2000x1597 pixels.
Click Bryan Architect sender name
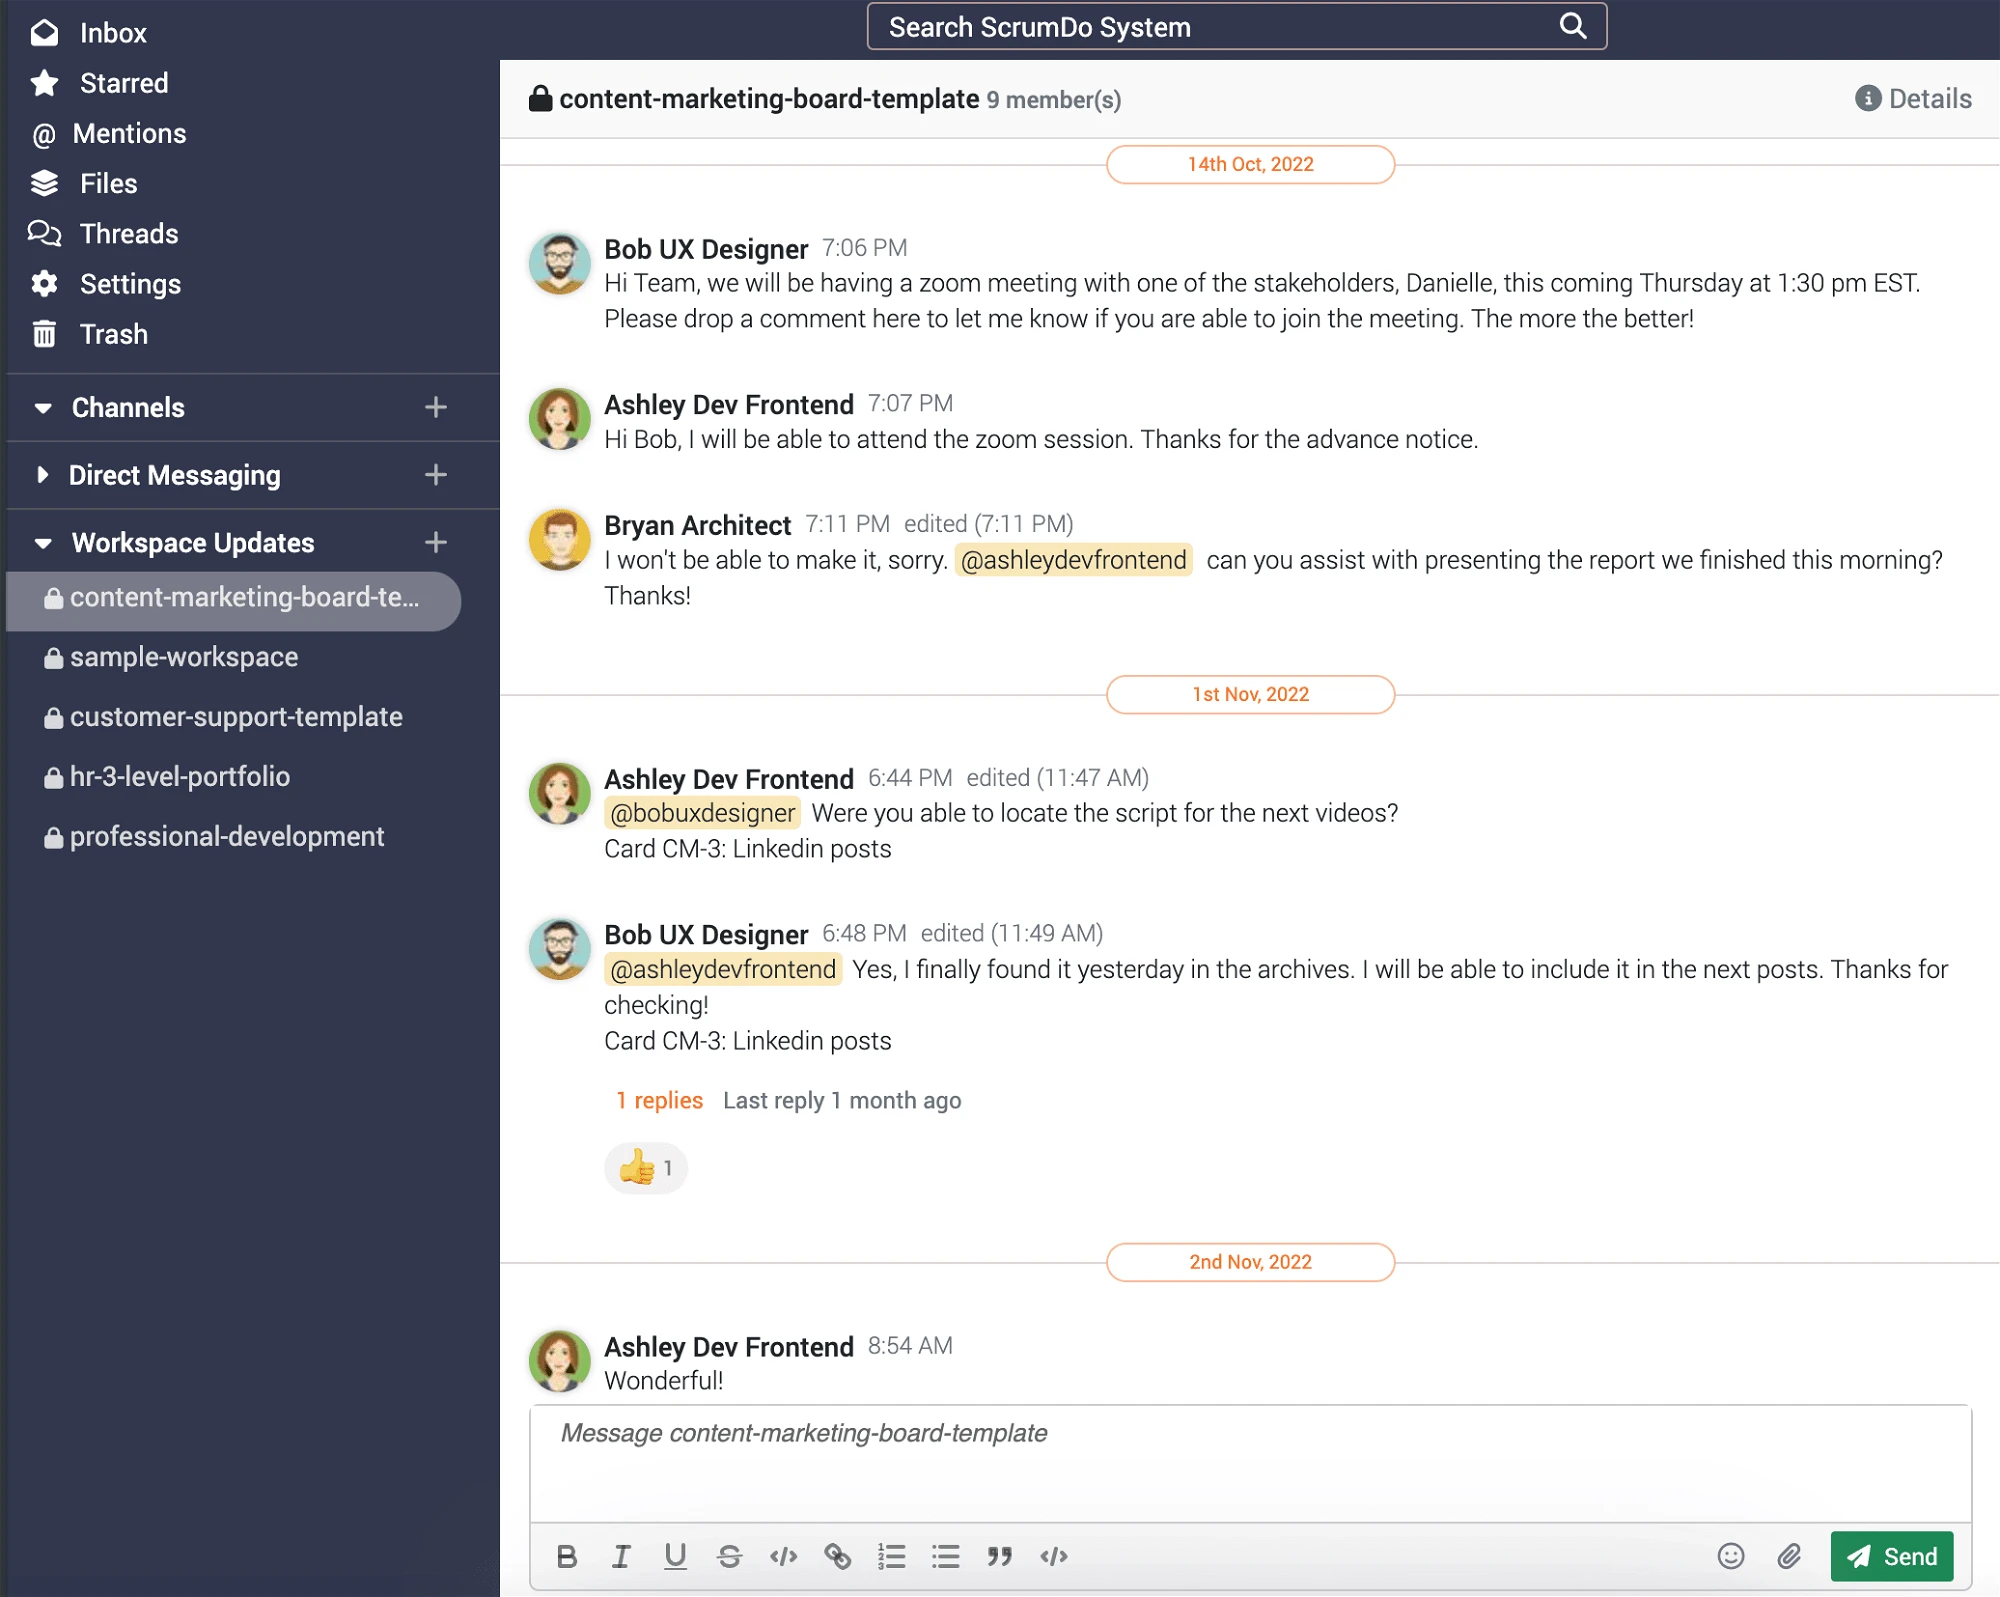coord(698,525)
